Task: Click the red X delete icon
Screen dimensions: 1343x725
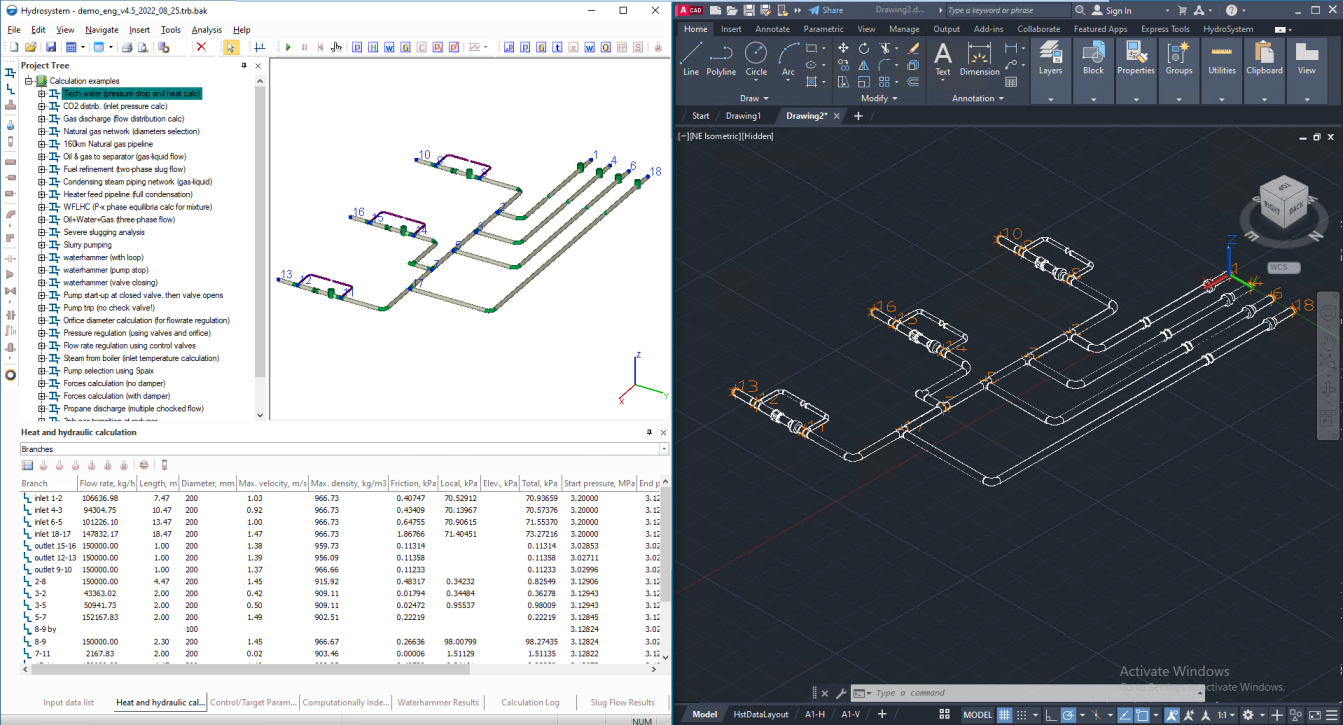Action: pos(201,47)
